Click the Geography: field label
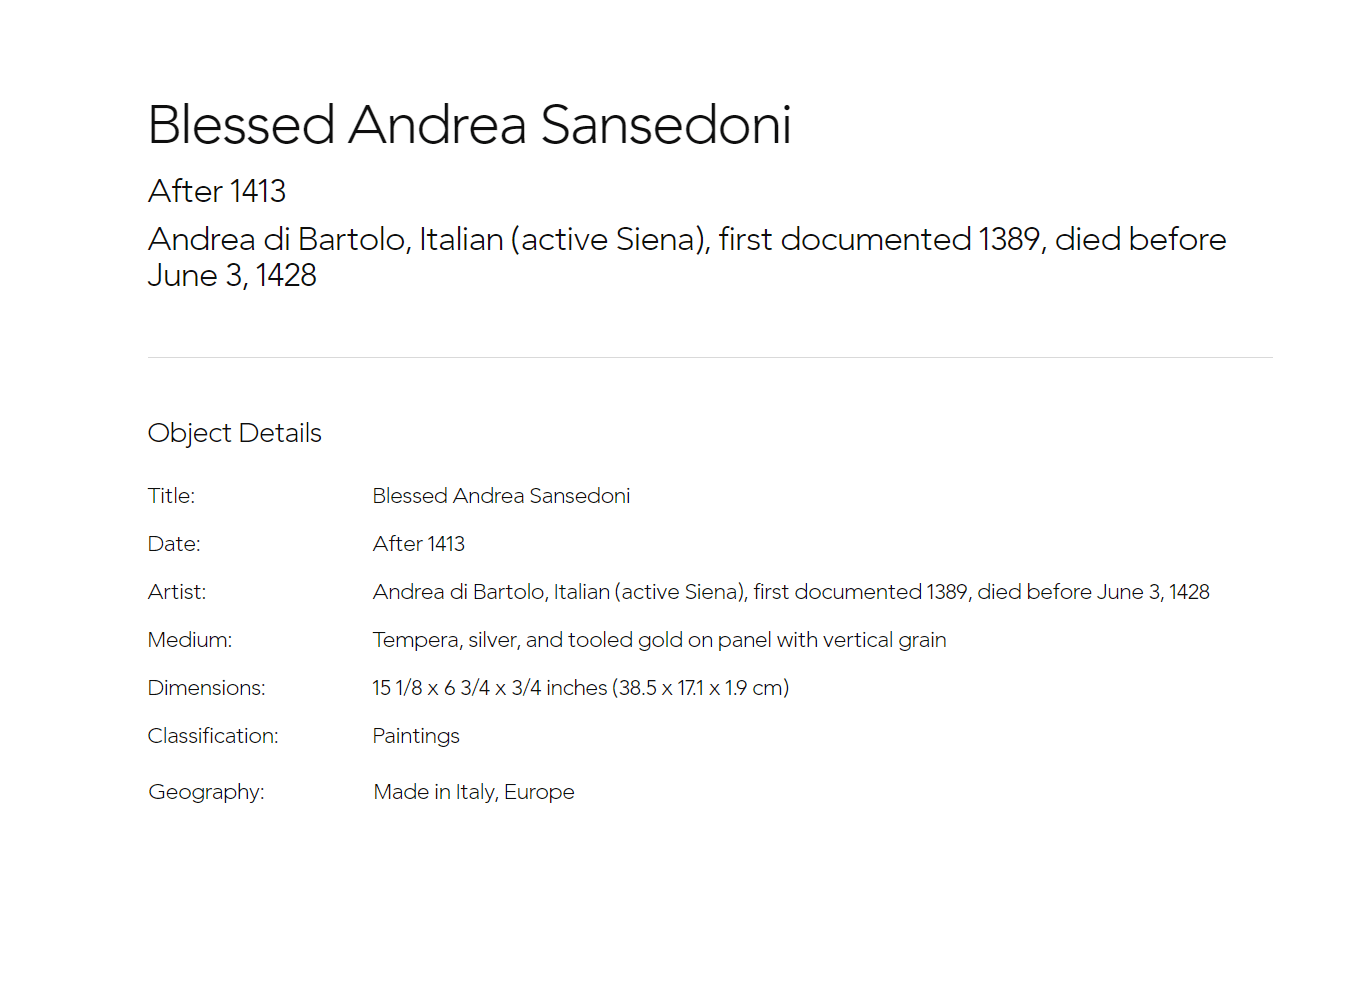1366x988 pixels. coord(207,792)
